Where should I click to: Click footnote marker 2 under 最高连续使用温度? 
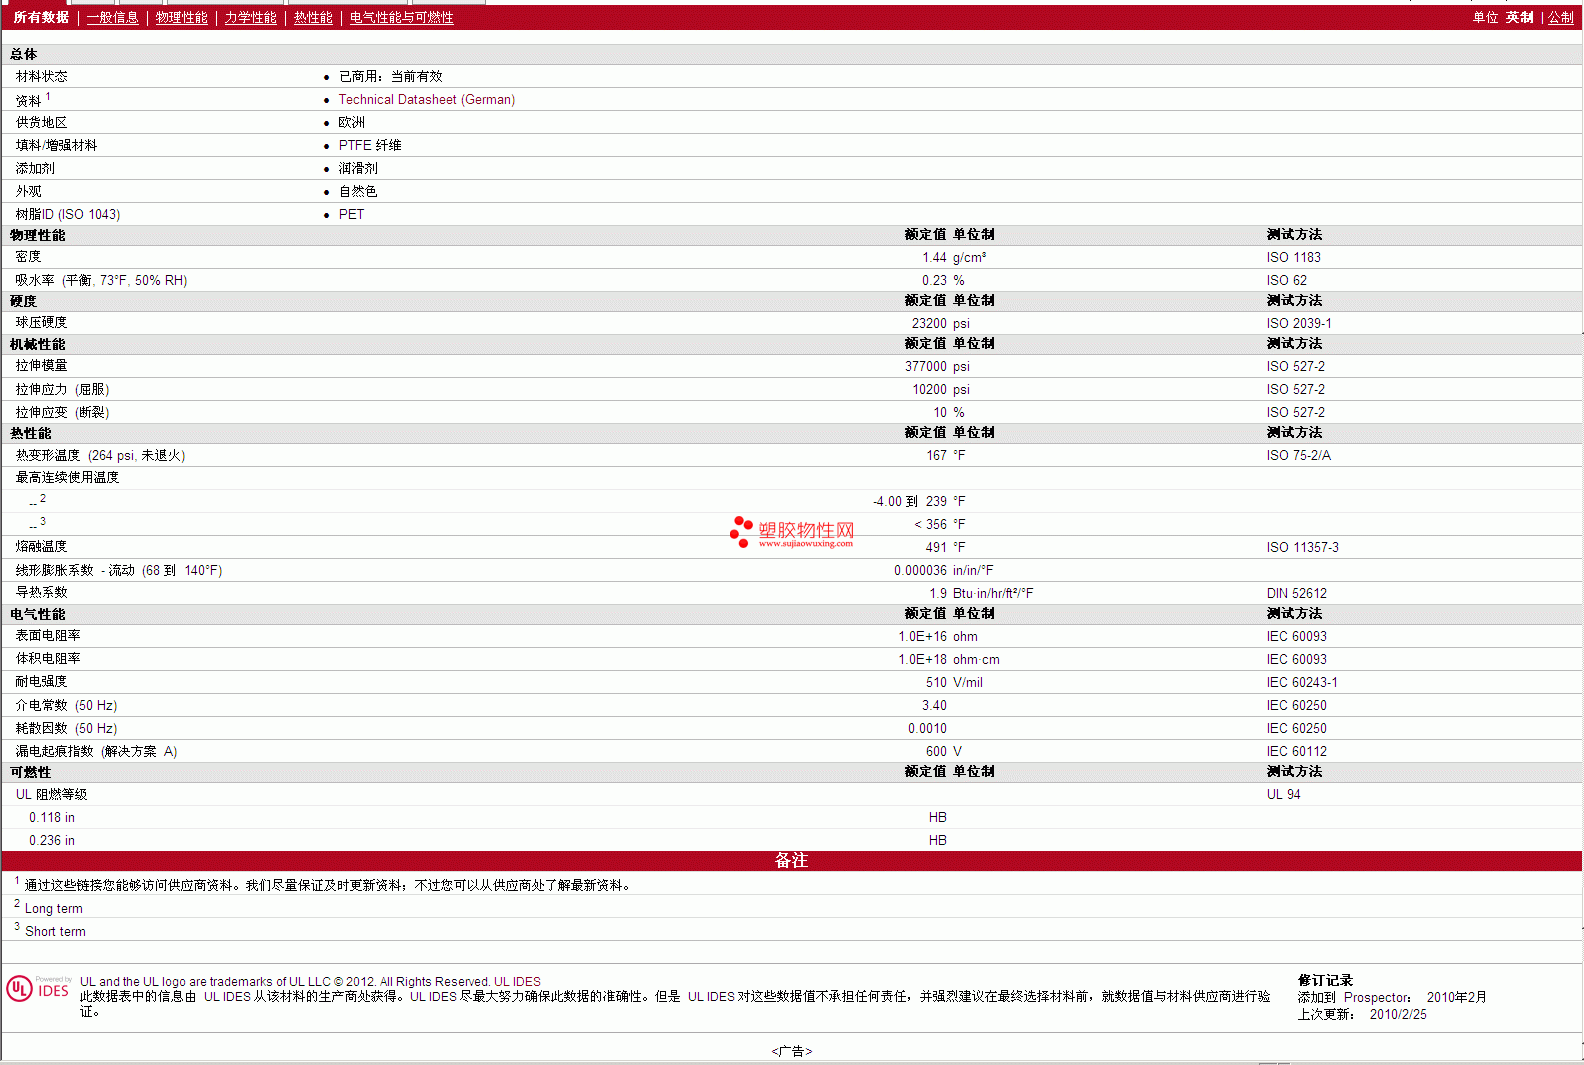(43, 498)
